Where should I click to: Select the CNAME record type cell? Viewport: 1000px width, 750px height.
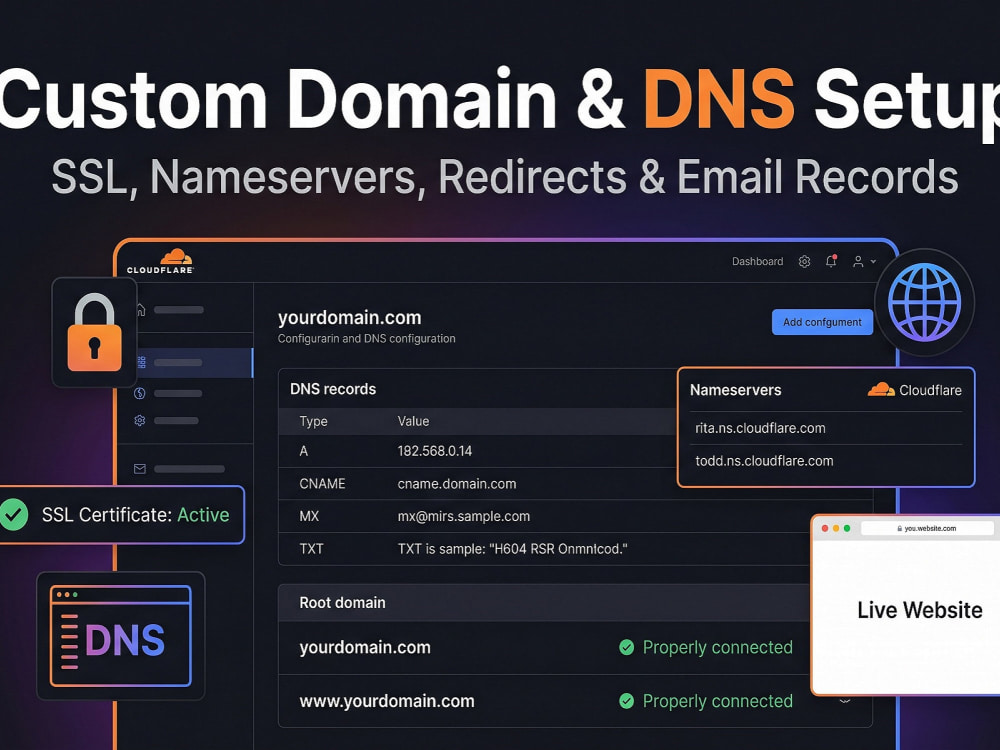coord(322,483)
